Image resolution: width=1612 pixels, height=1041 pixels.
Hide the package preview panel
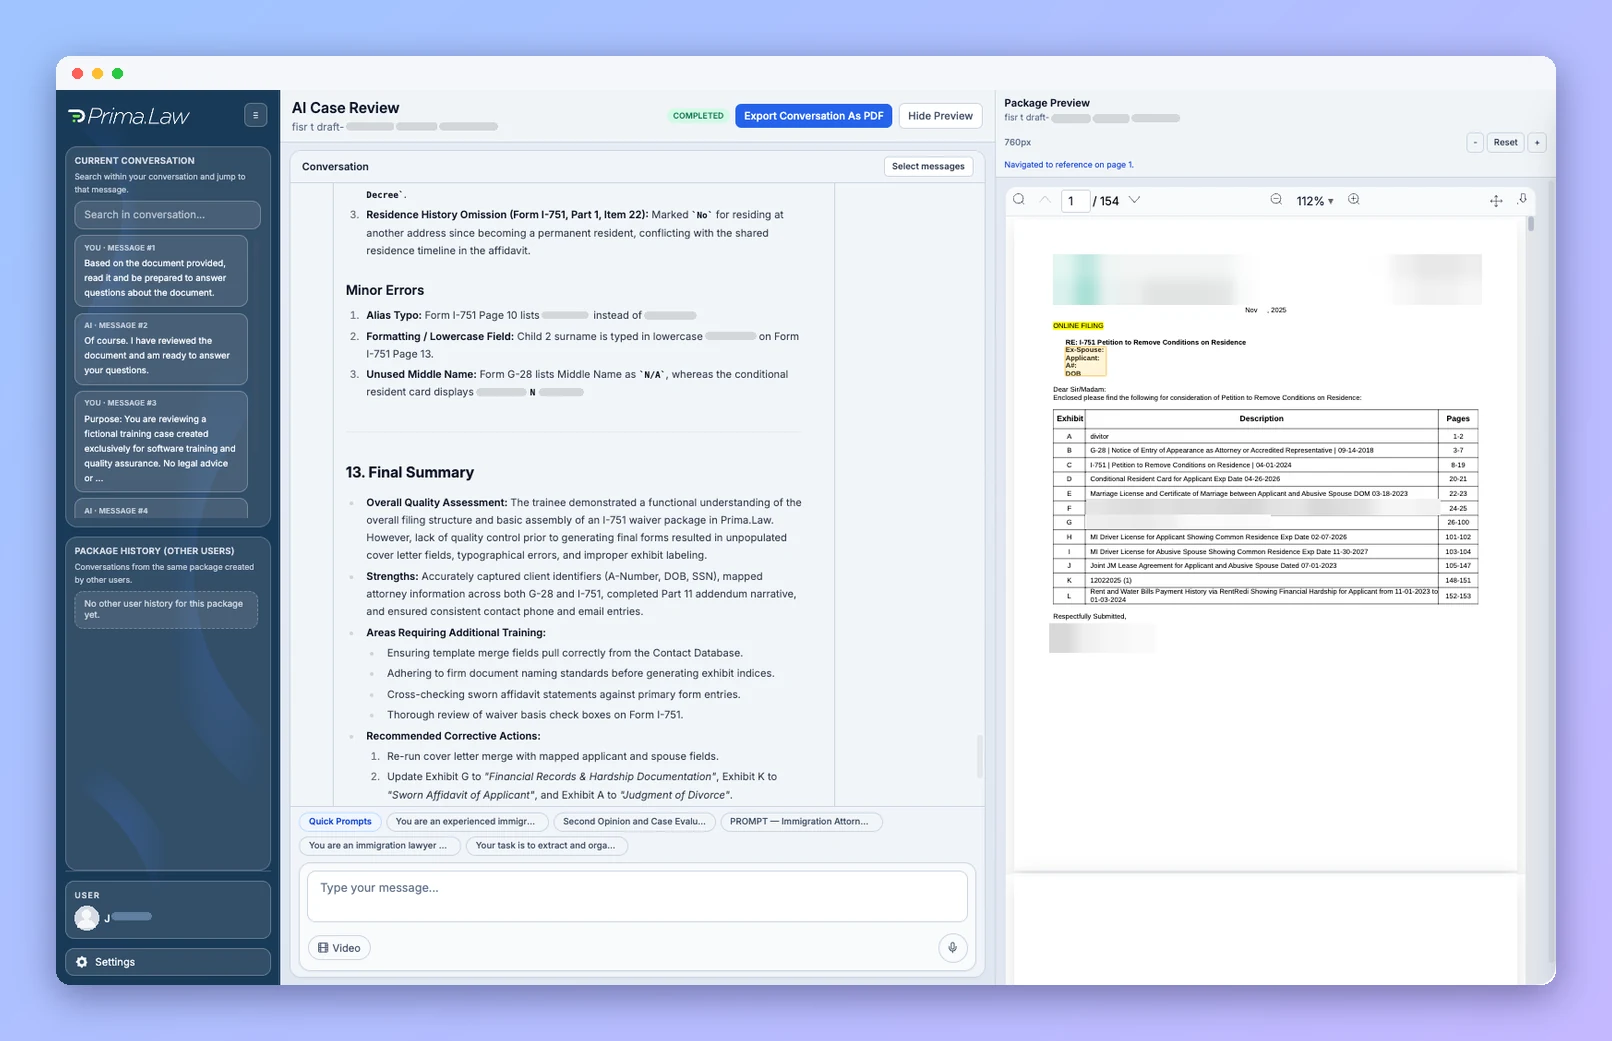940,116
